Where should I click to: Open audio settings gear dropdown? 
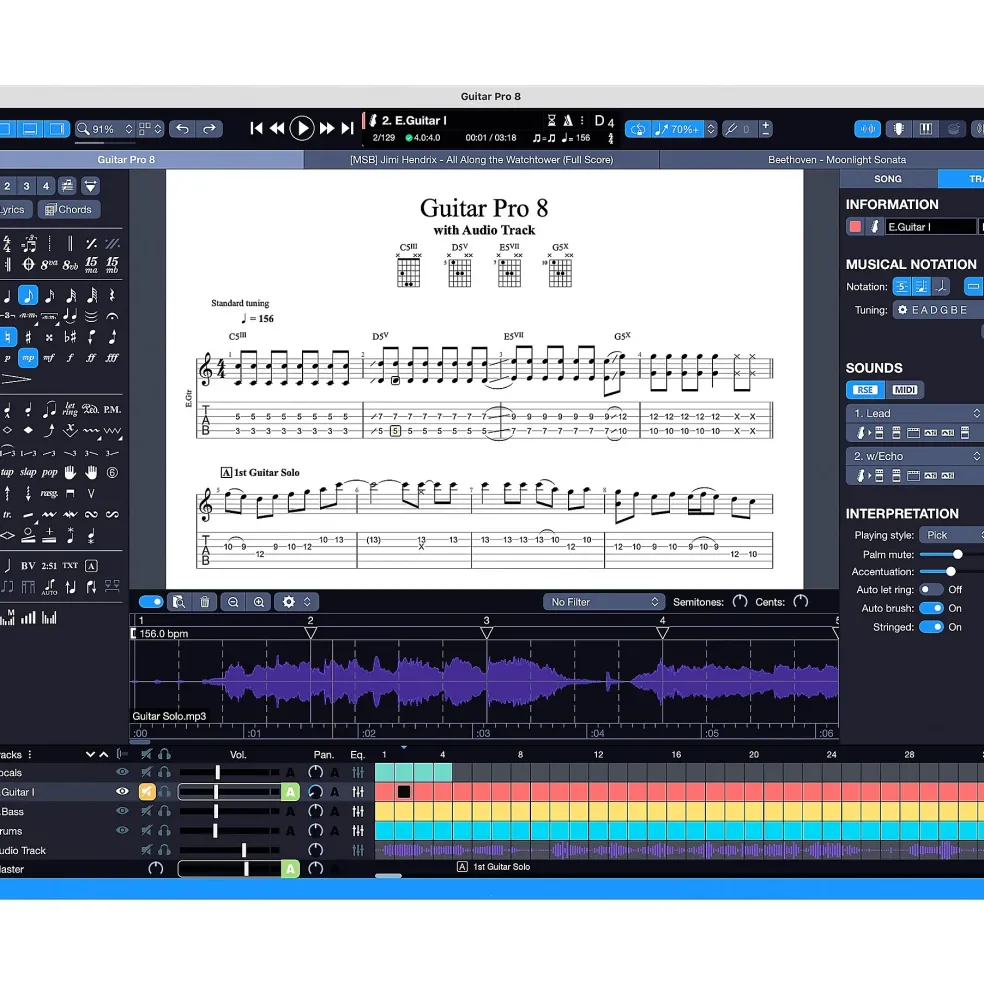(297, 602)
